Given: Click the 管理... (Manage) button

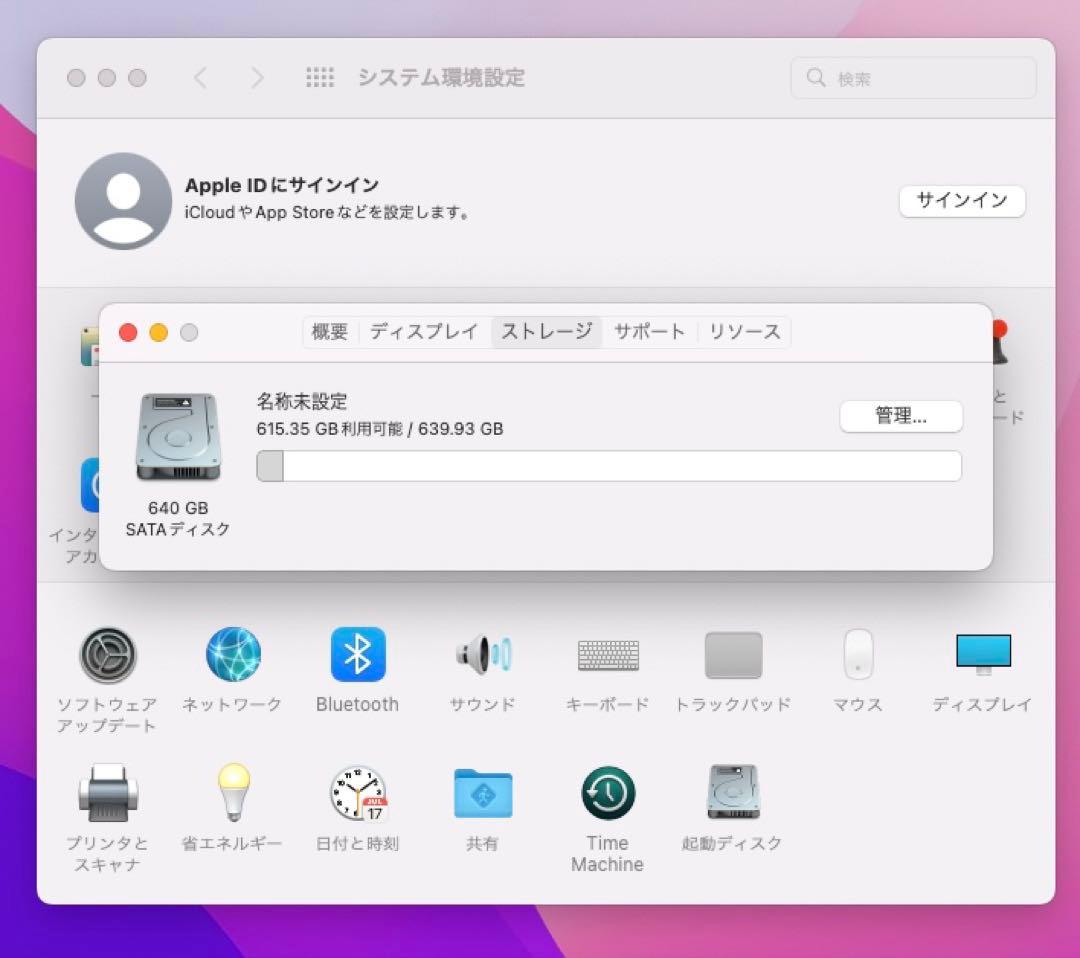Looking at the screenshot, I should tap(900, 416).
